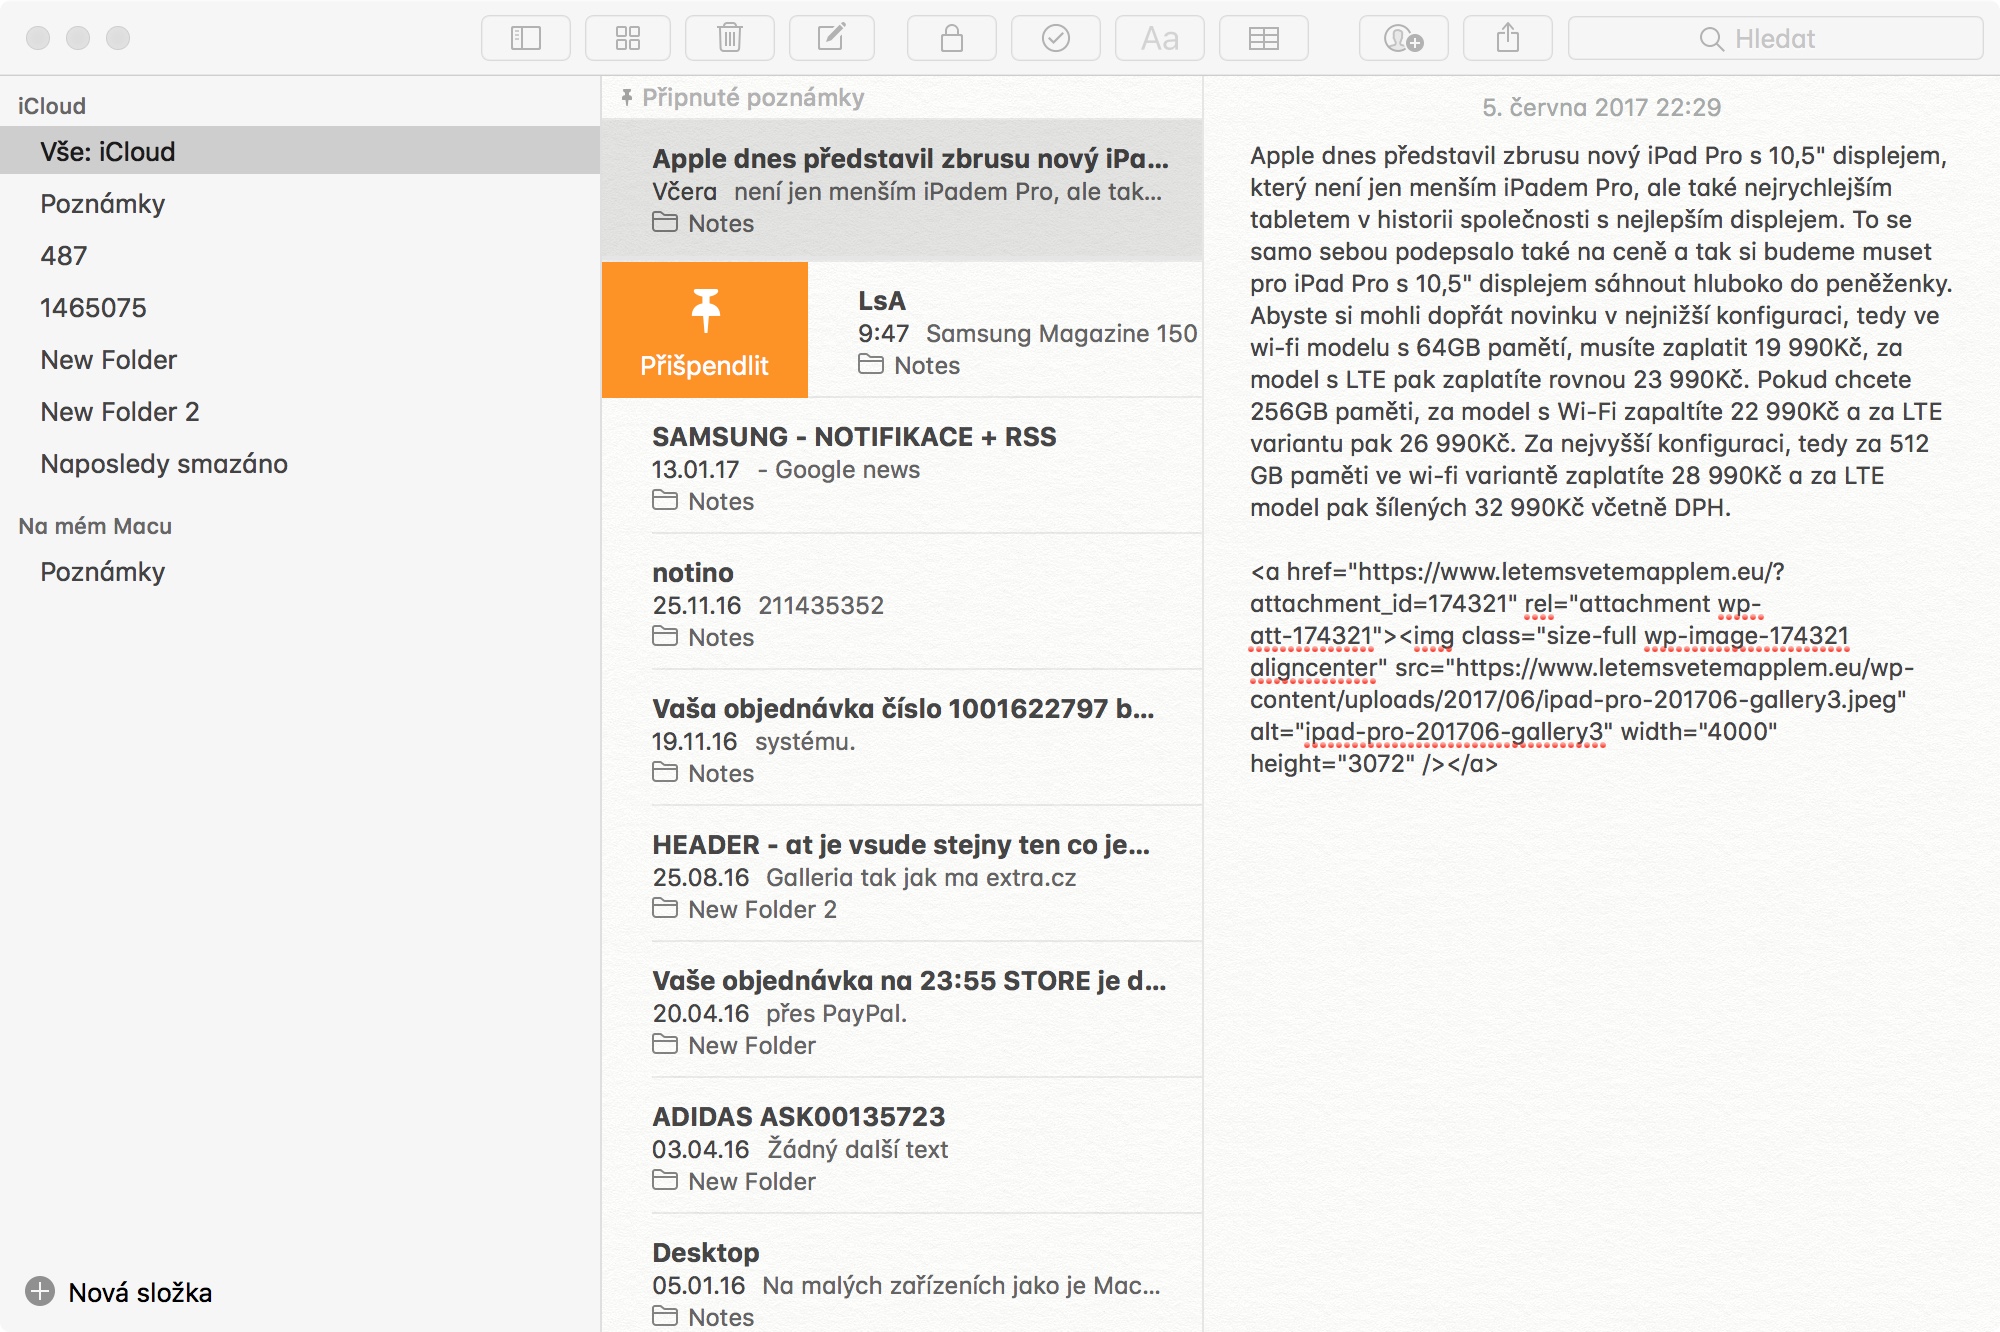Switch to attachments browser grid view
Viewport: 2000px width, 1332px height.
[x=628, y=39]
